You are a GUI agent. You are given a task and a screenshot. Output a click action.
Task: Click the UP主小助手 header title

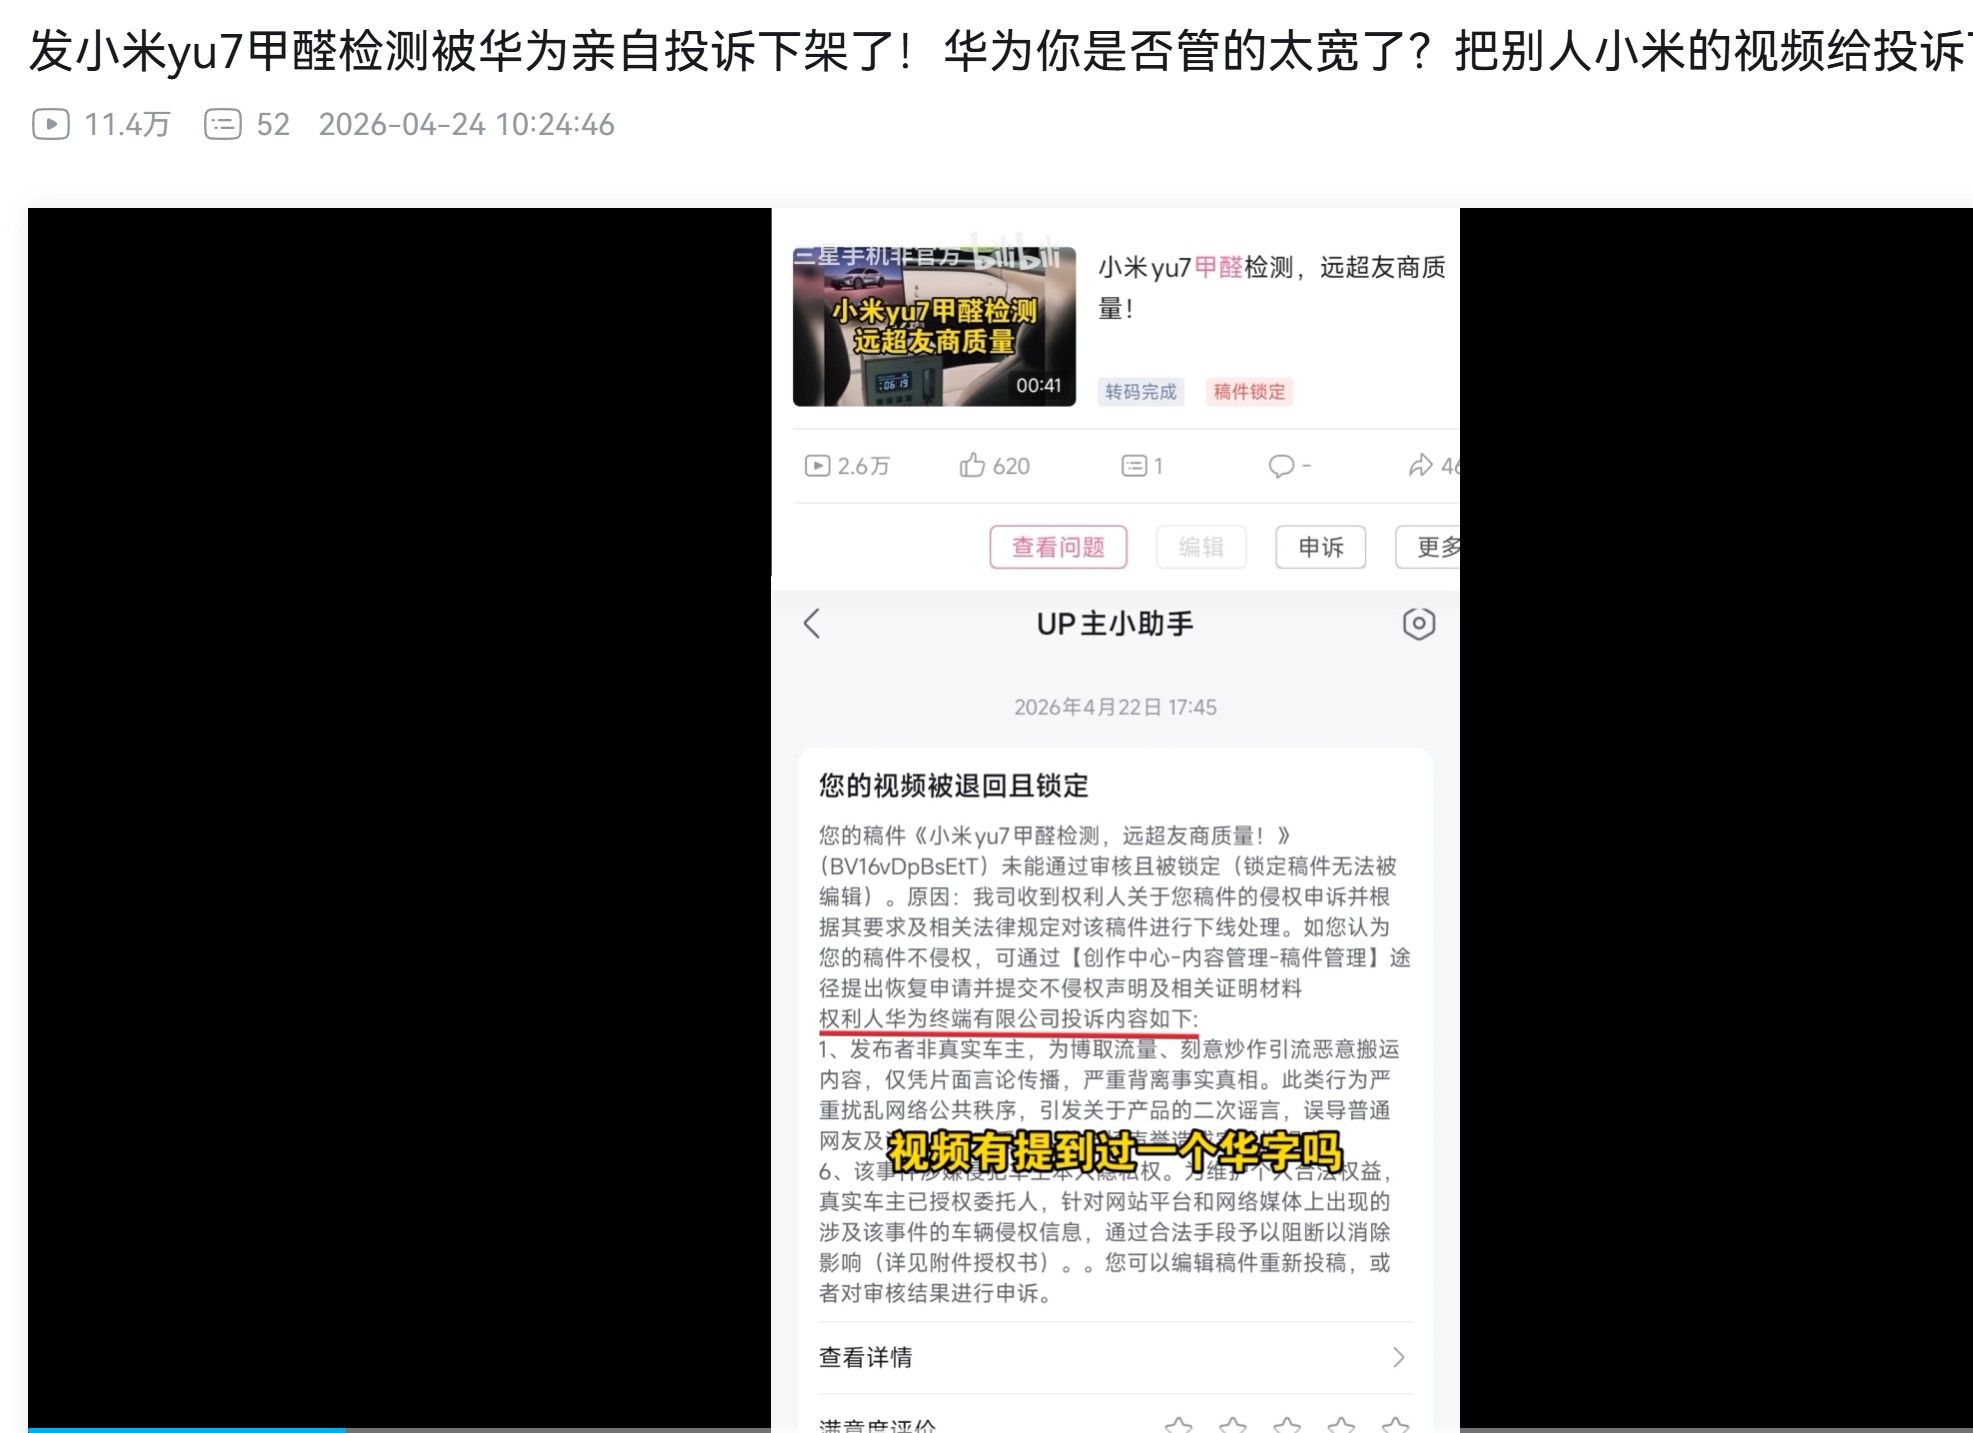point(1115,624)
